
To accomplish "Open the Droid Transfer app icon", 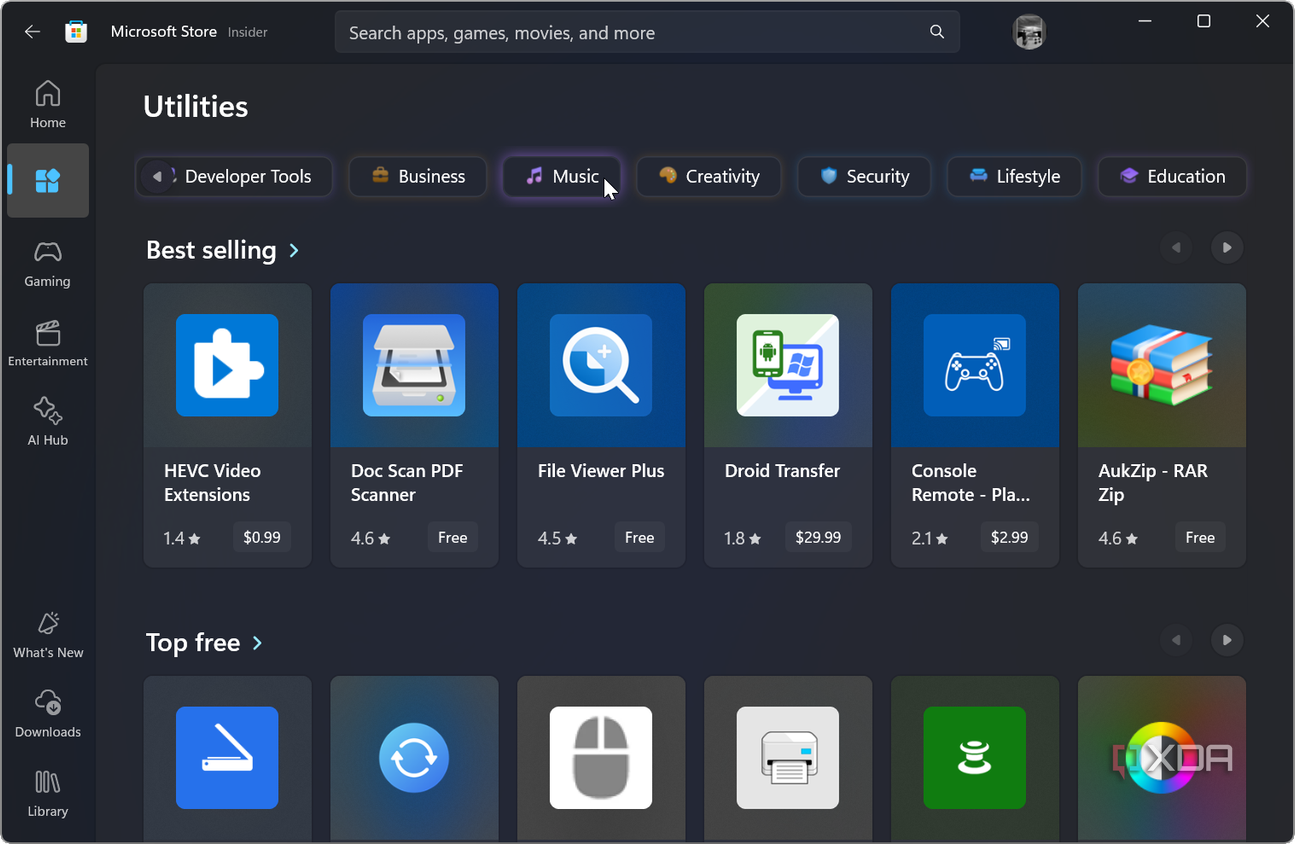I will 788,365.
